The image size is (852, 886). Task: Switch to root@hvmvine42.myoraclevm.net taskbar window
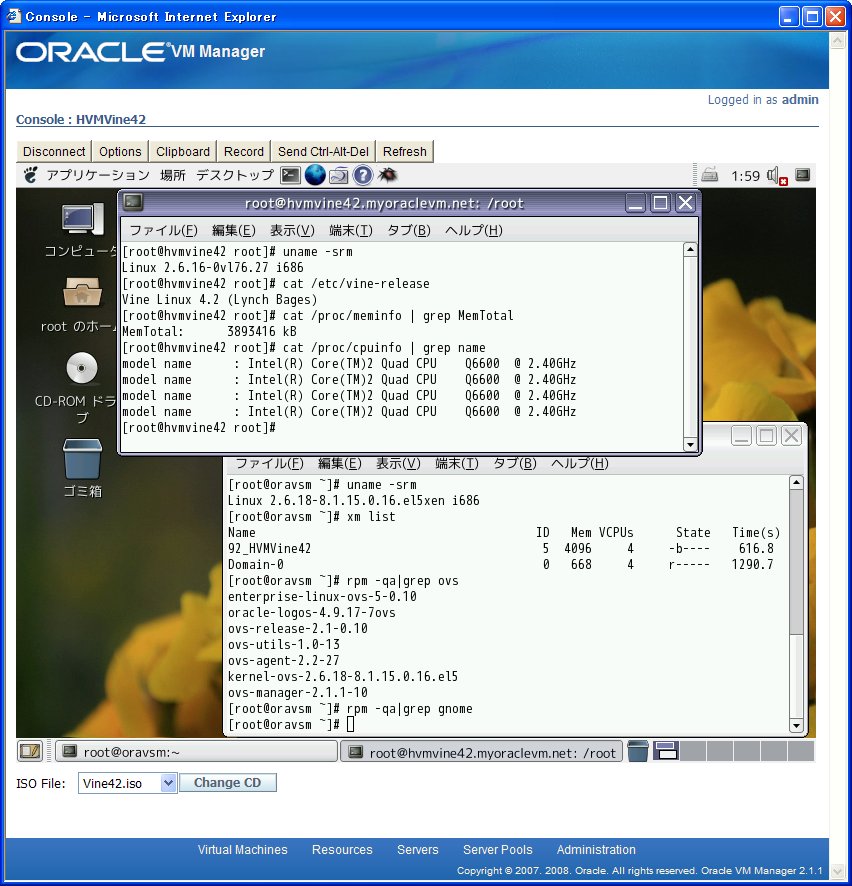pyautogui.click(x=481, y=752)
